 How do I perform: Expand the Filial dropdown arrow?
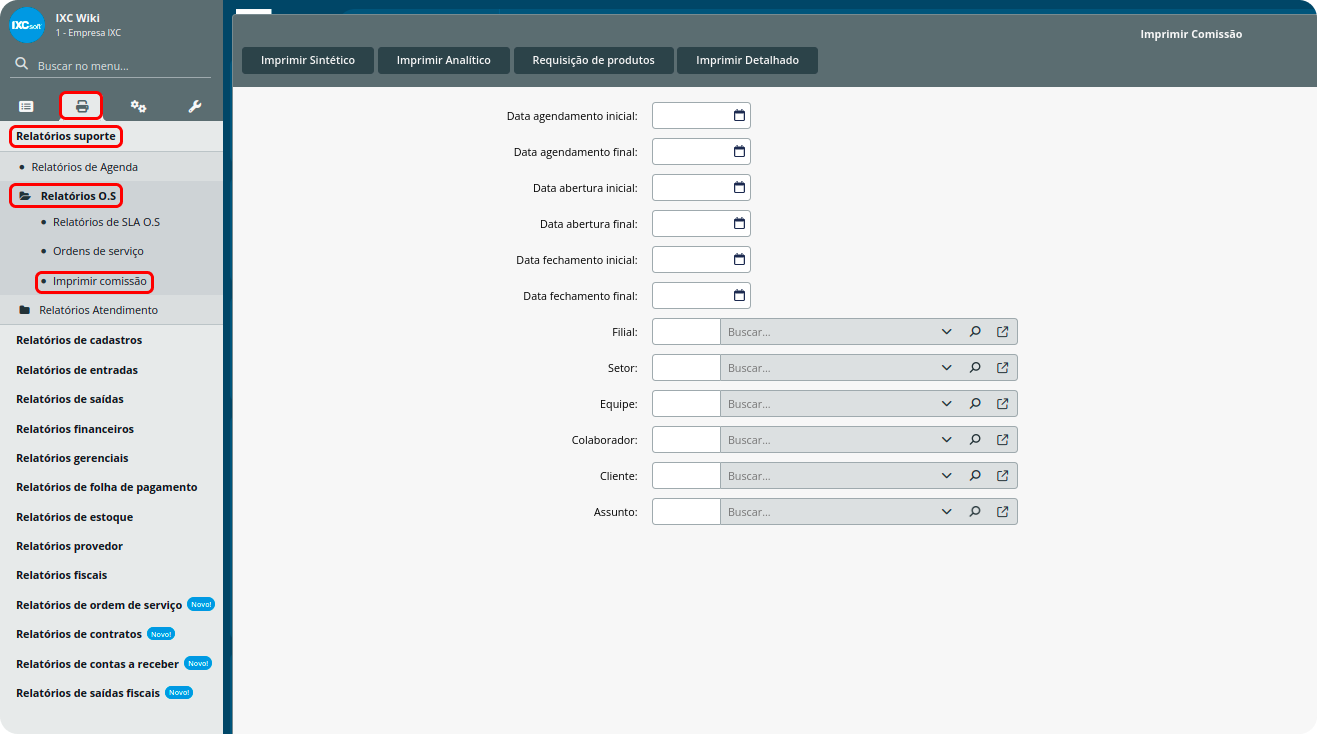click(x=946, y=331)
